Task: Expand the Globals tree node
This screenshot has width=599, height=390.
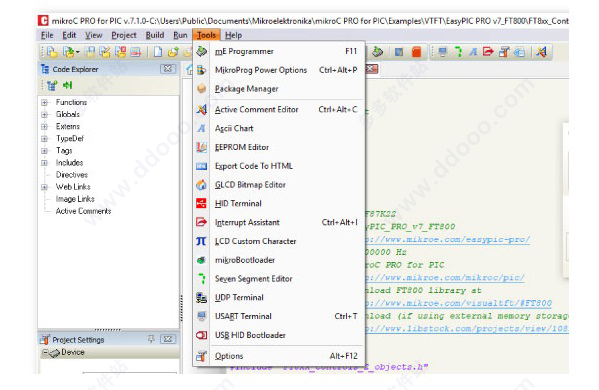Action: [x=45, y=114]
